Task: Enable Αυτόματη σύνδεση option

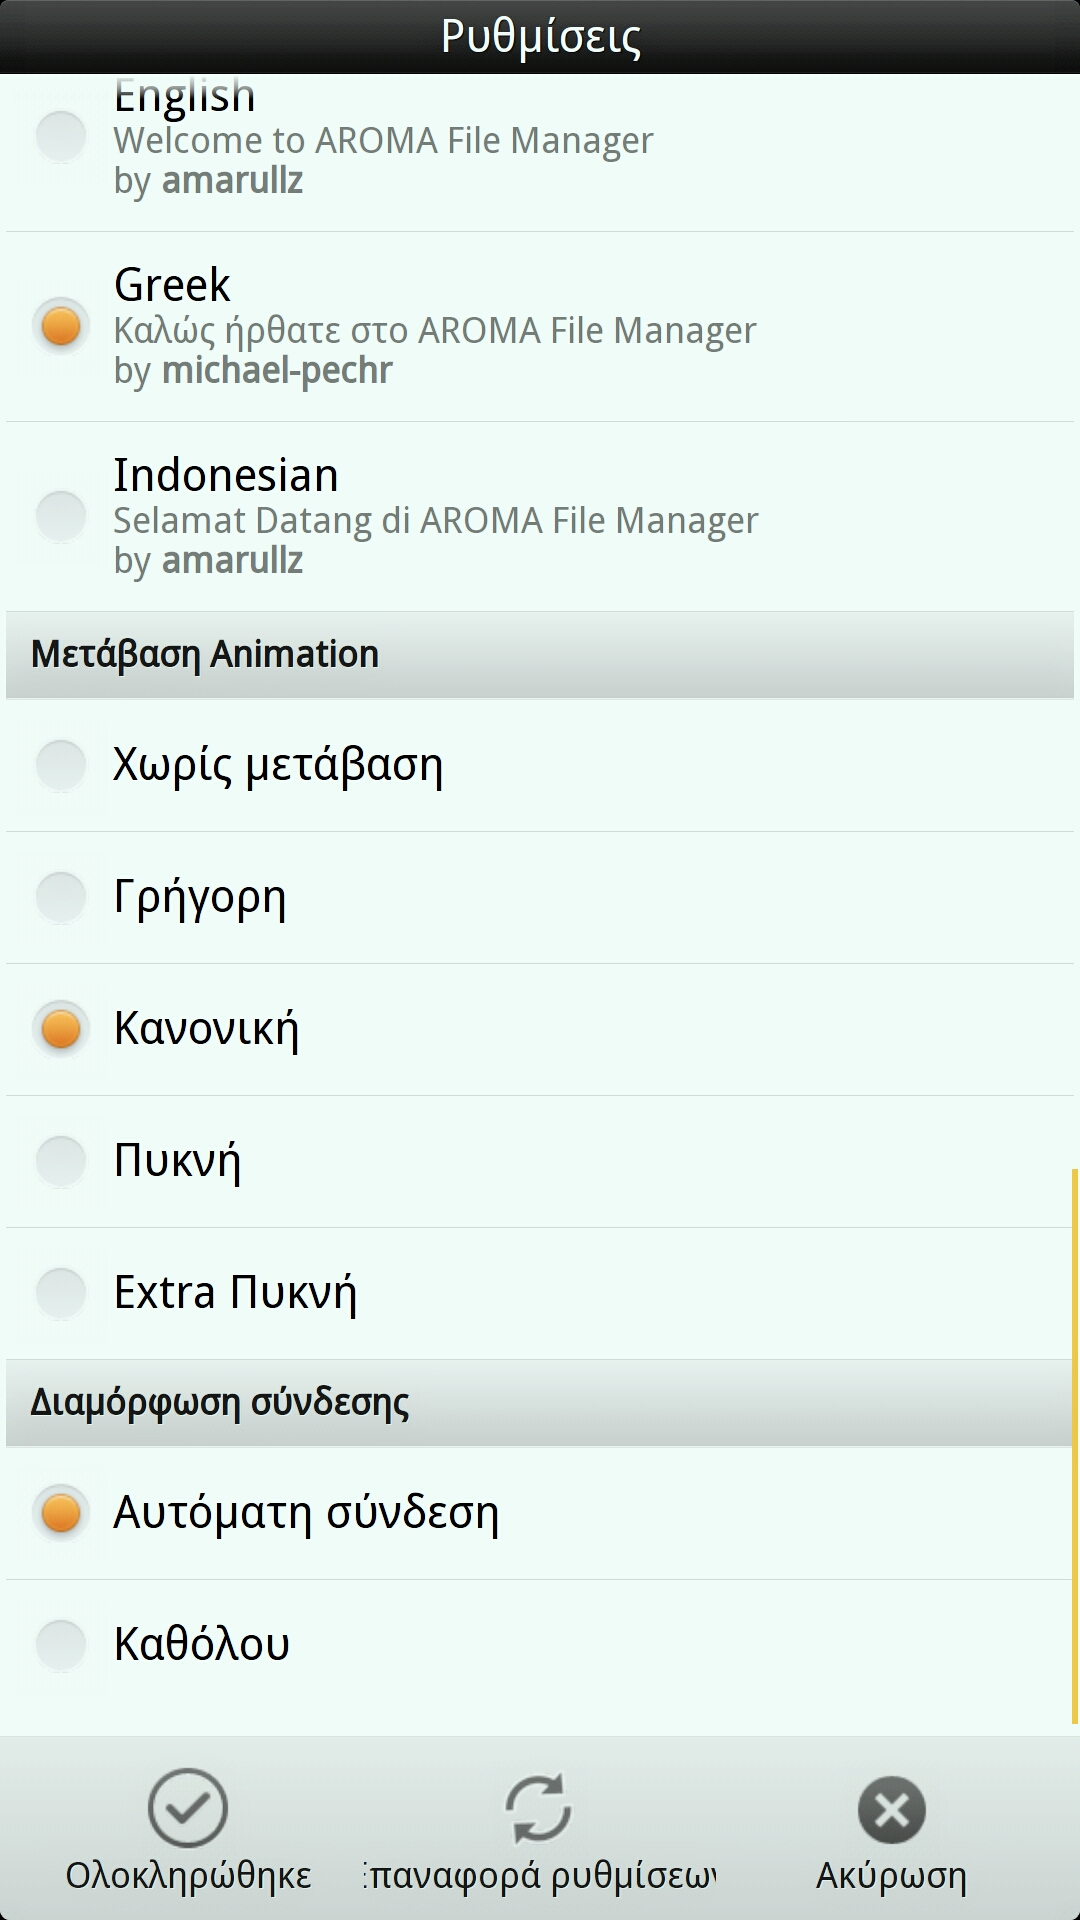Action: (61, 1513)
